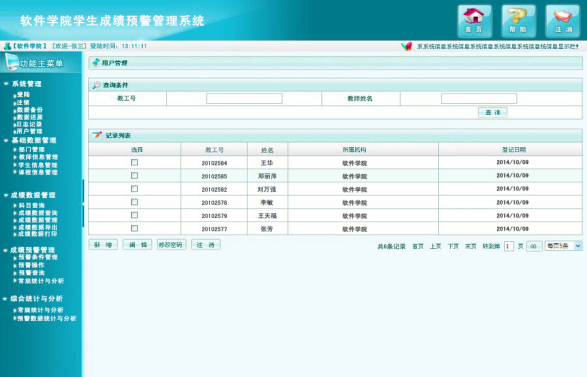Open 用户管理 in the sidebar menu

click(30, 131)
